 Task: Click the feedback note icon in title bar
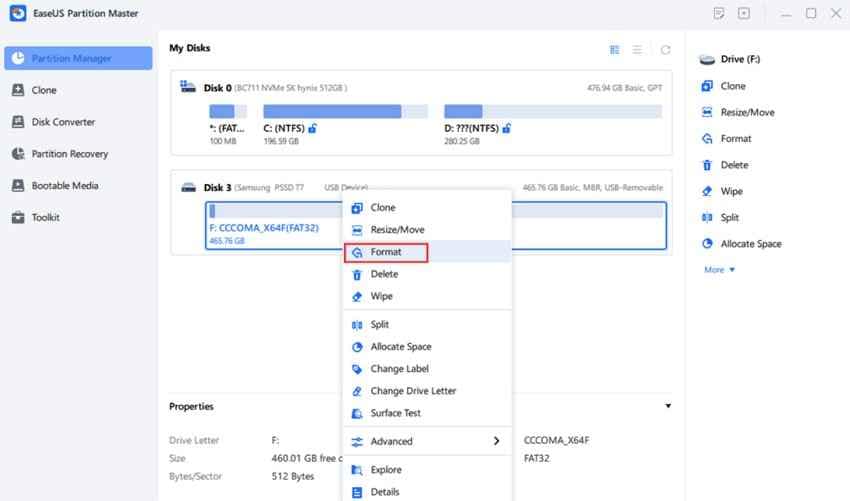pyautogui.click(x=719, y=13)
